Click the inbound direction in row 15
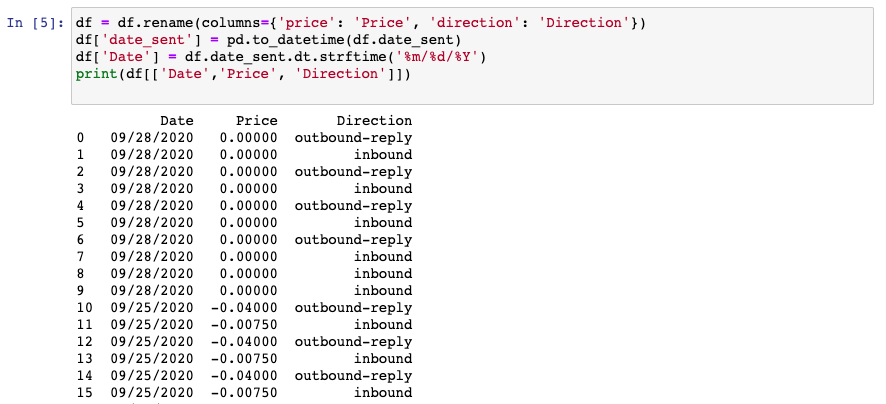This screenshot has height=404, width=886. (383, 393)
